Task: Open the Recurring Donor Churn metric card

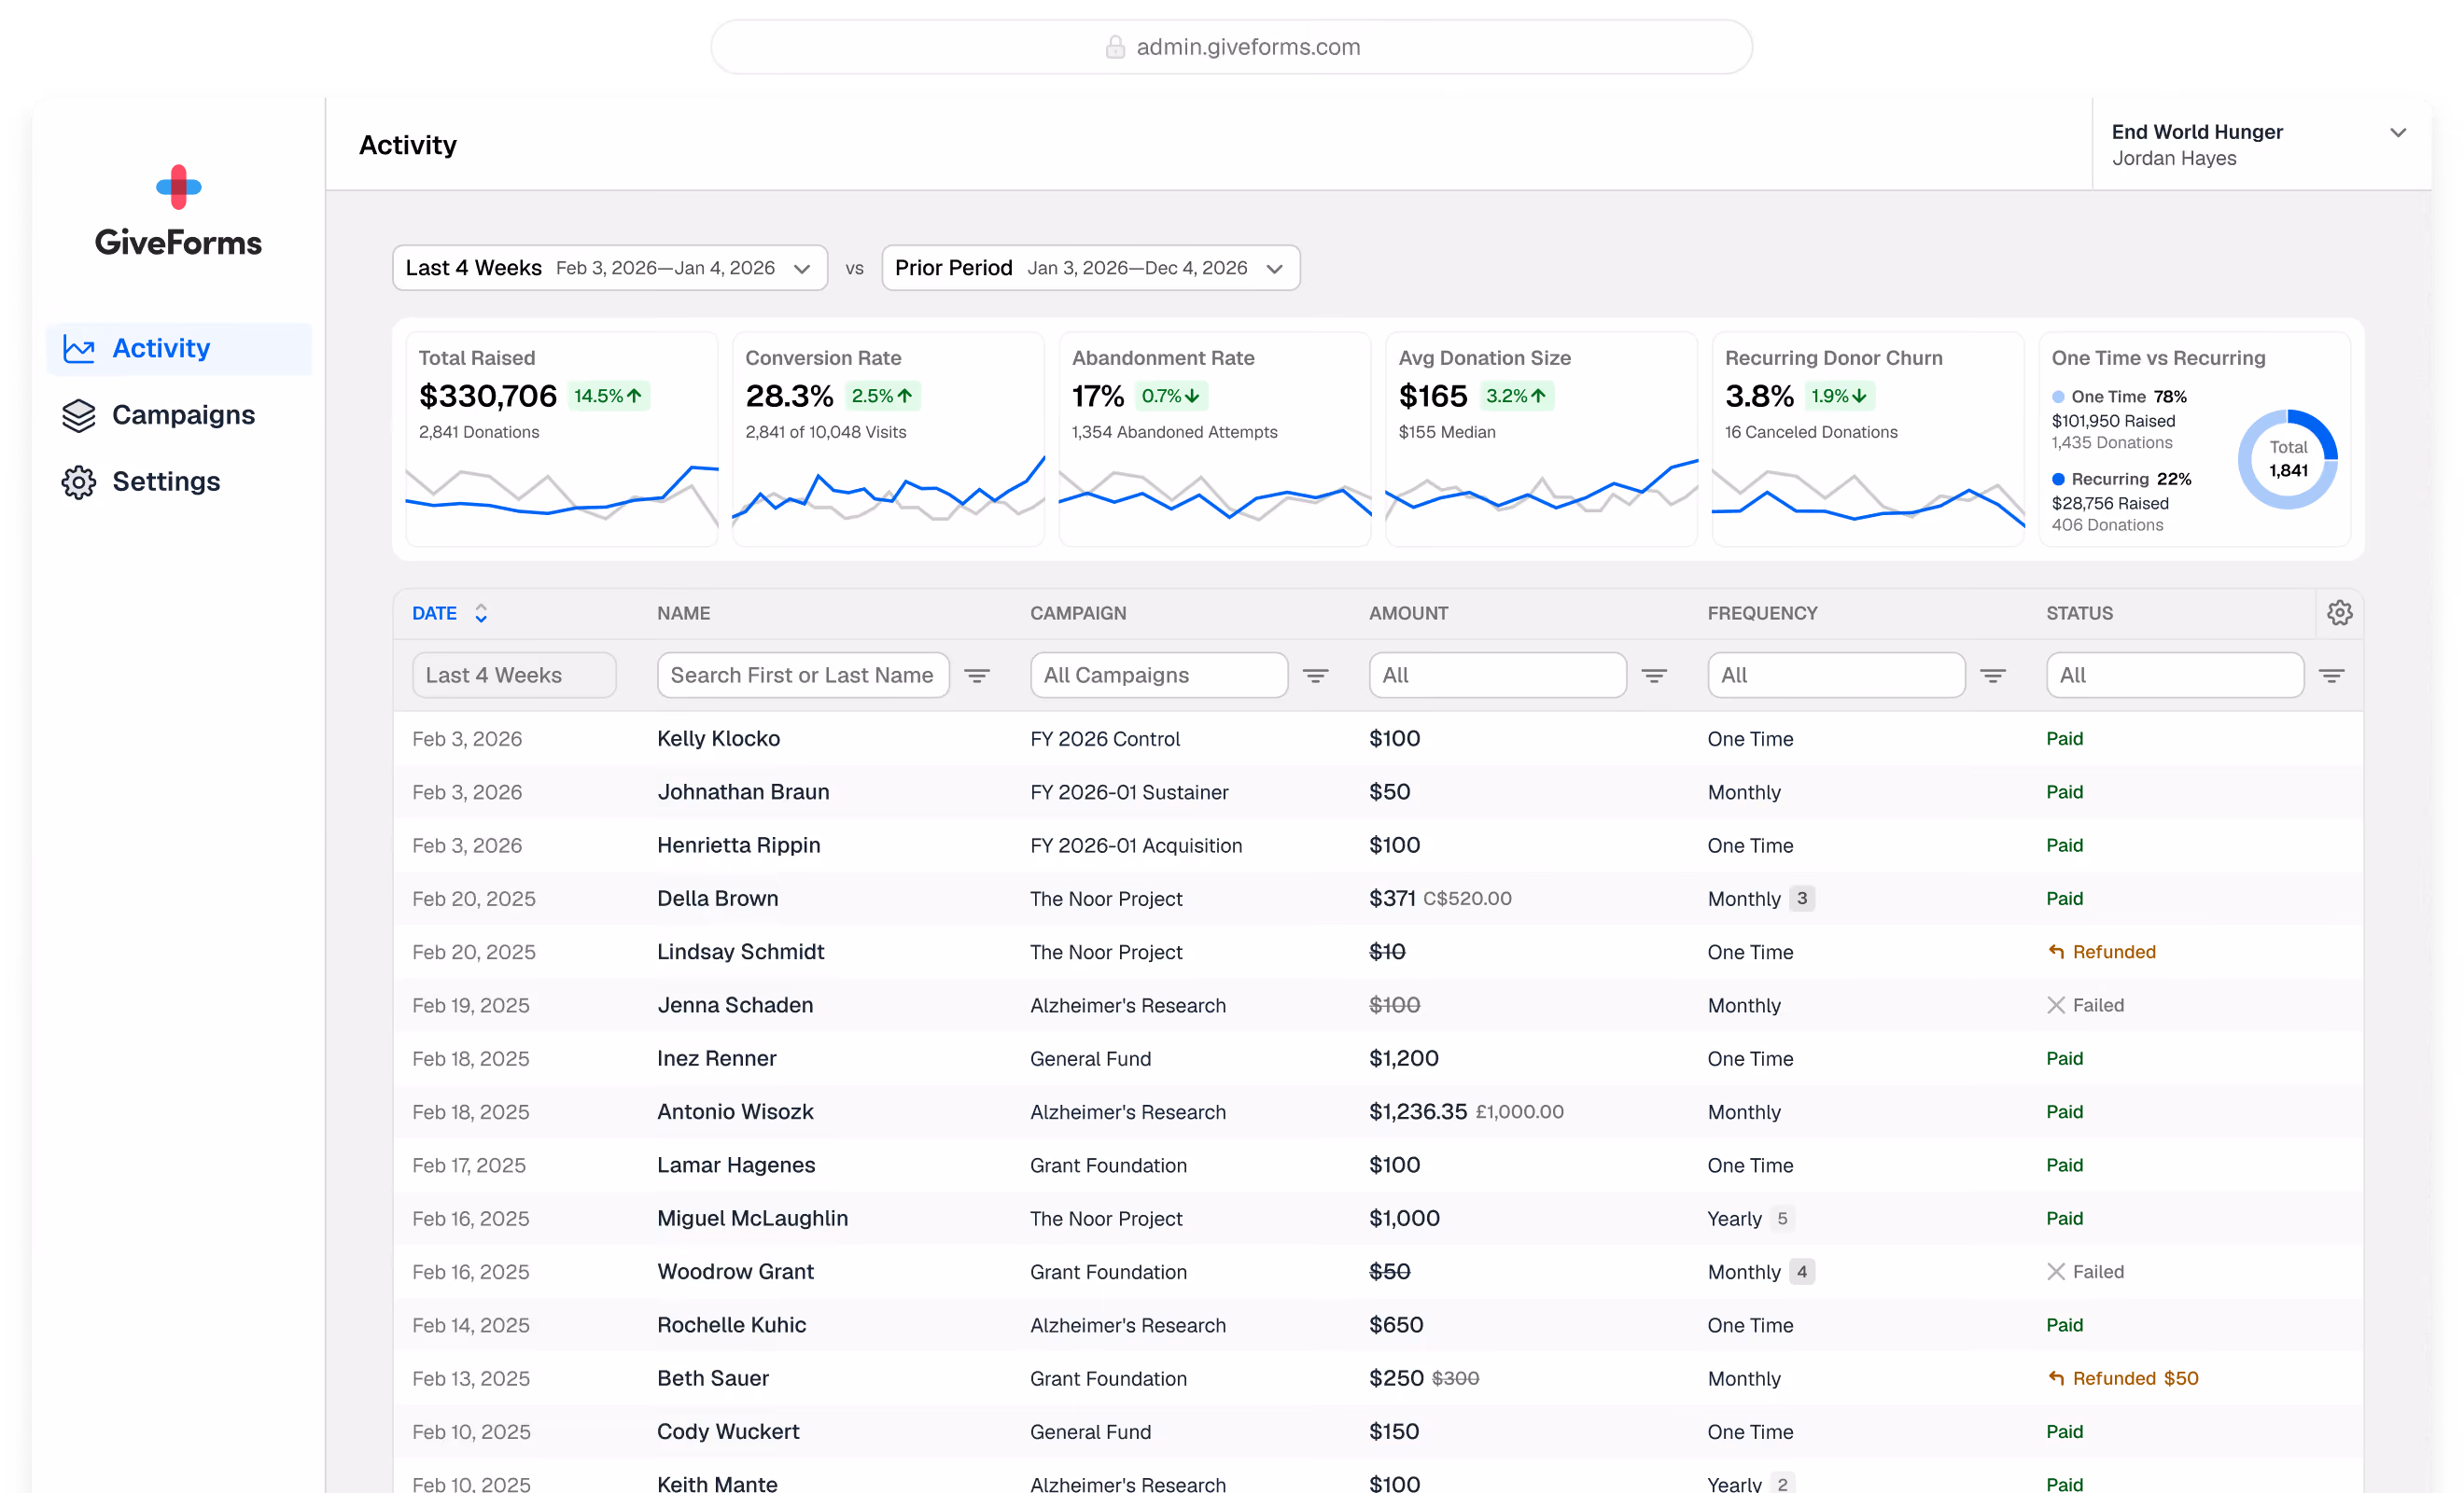Action: pos(1868,439)
